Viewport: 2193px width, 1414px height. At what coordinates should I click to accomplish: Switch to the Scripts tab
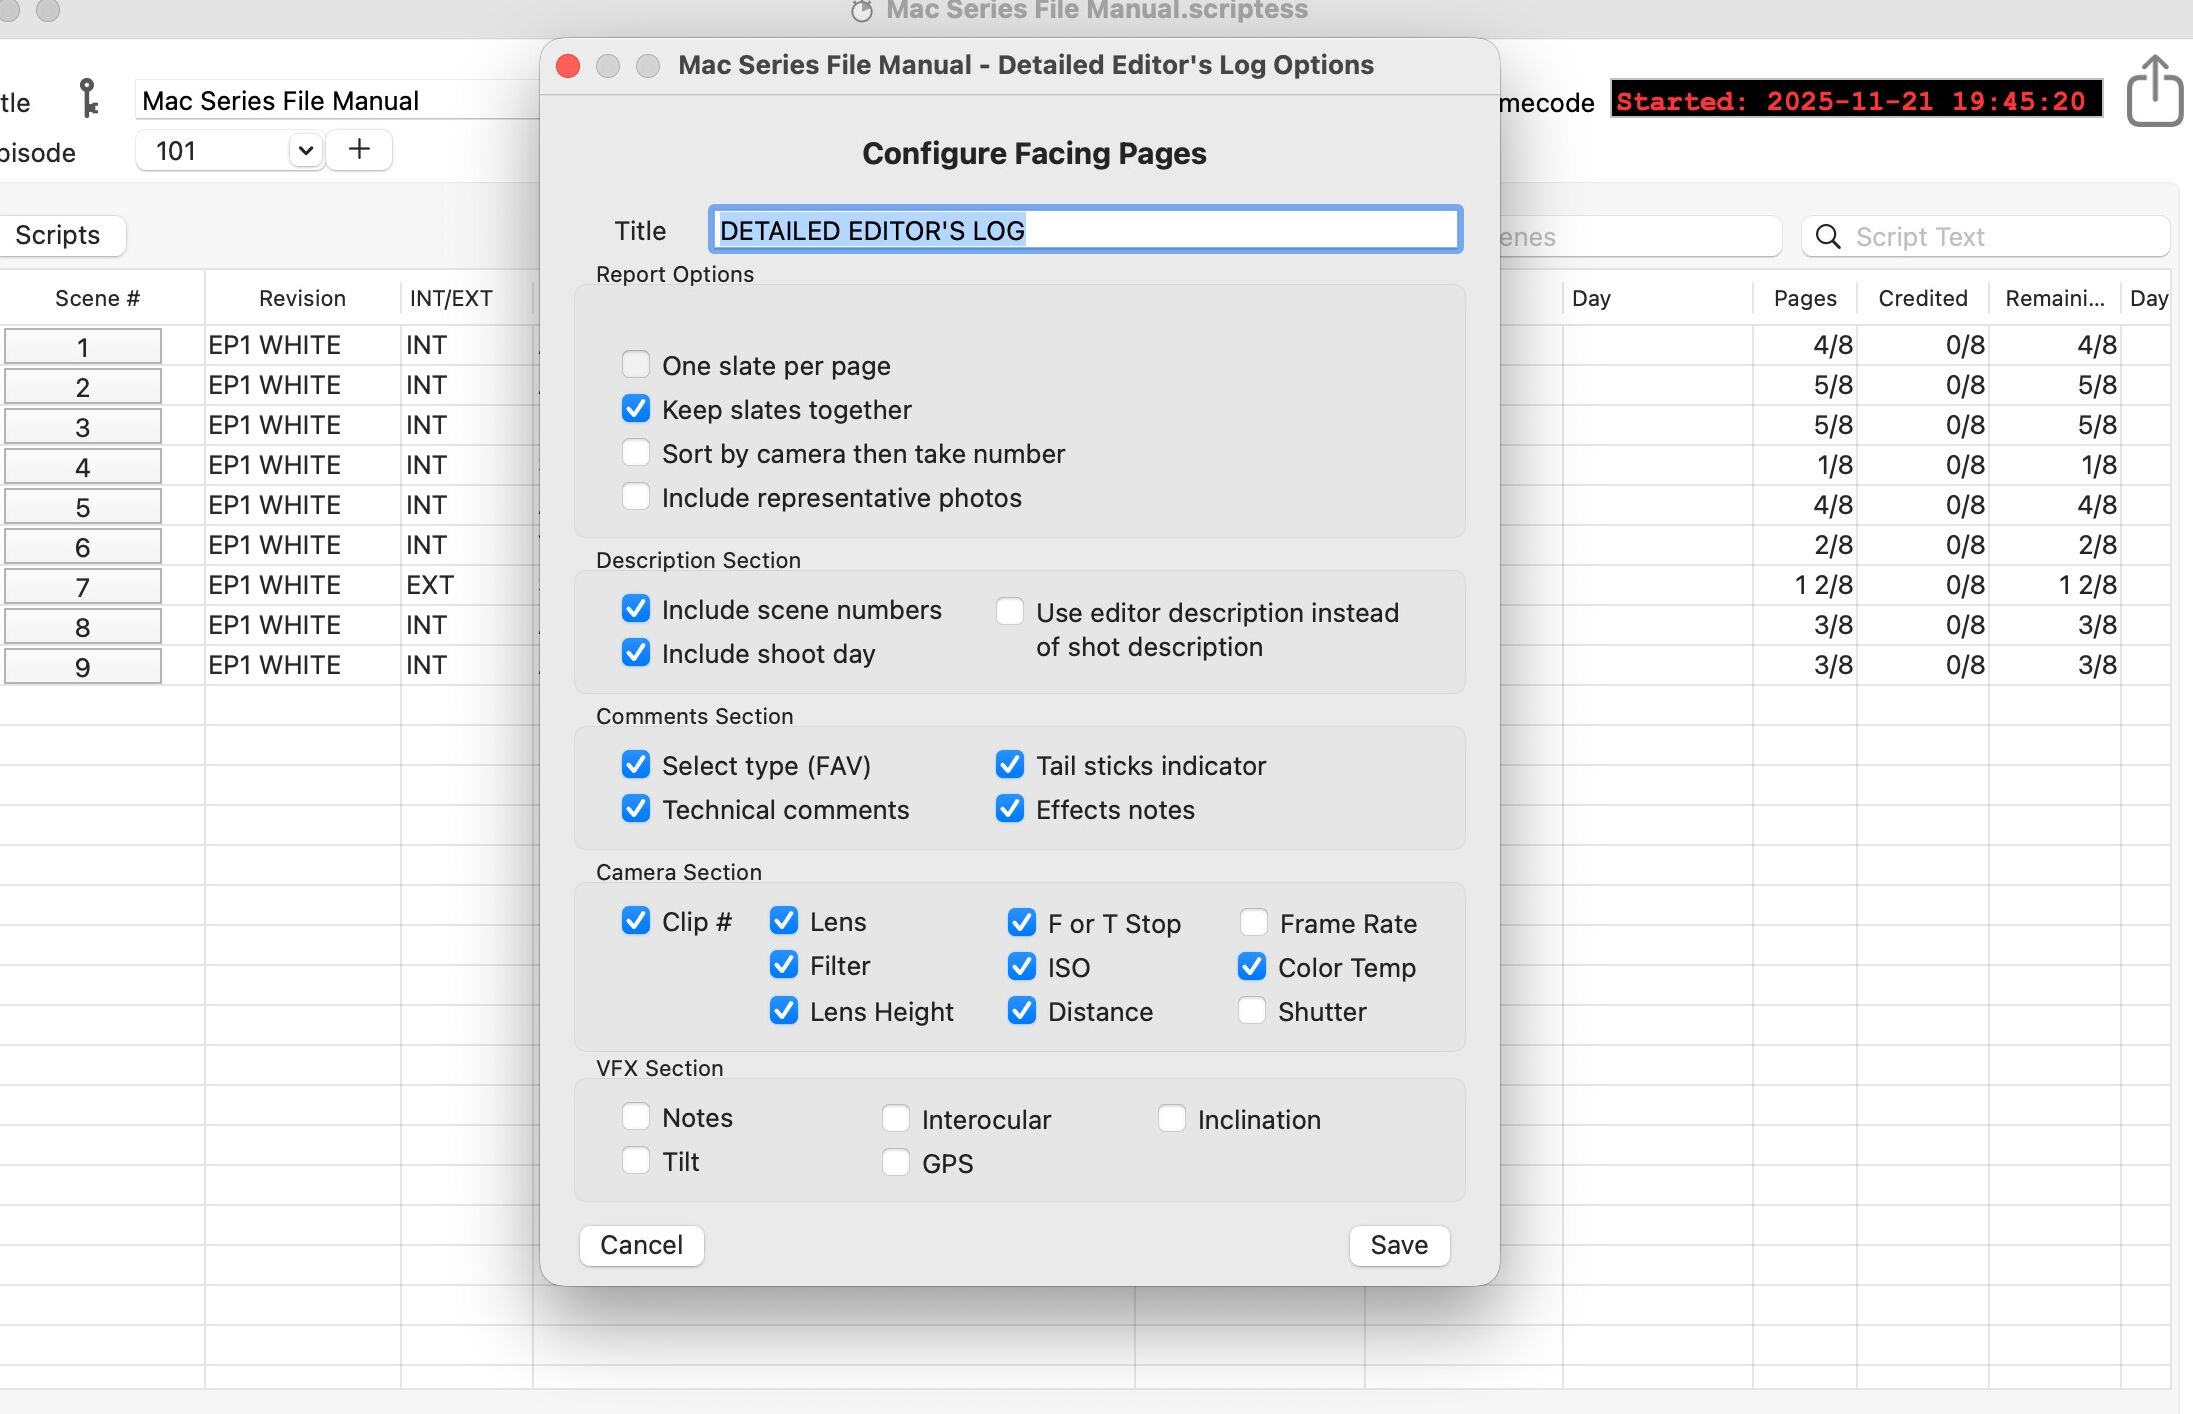coord(58,235)
